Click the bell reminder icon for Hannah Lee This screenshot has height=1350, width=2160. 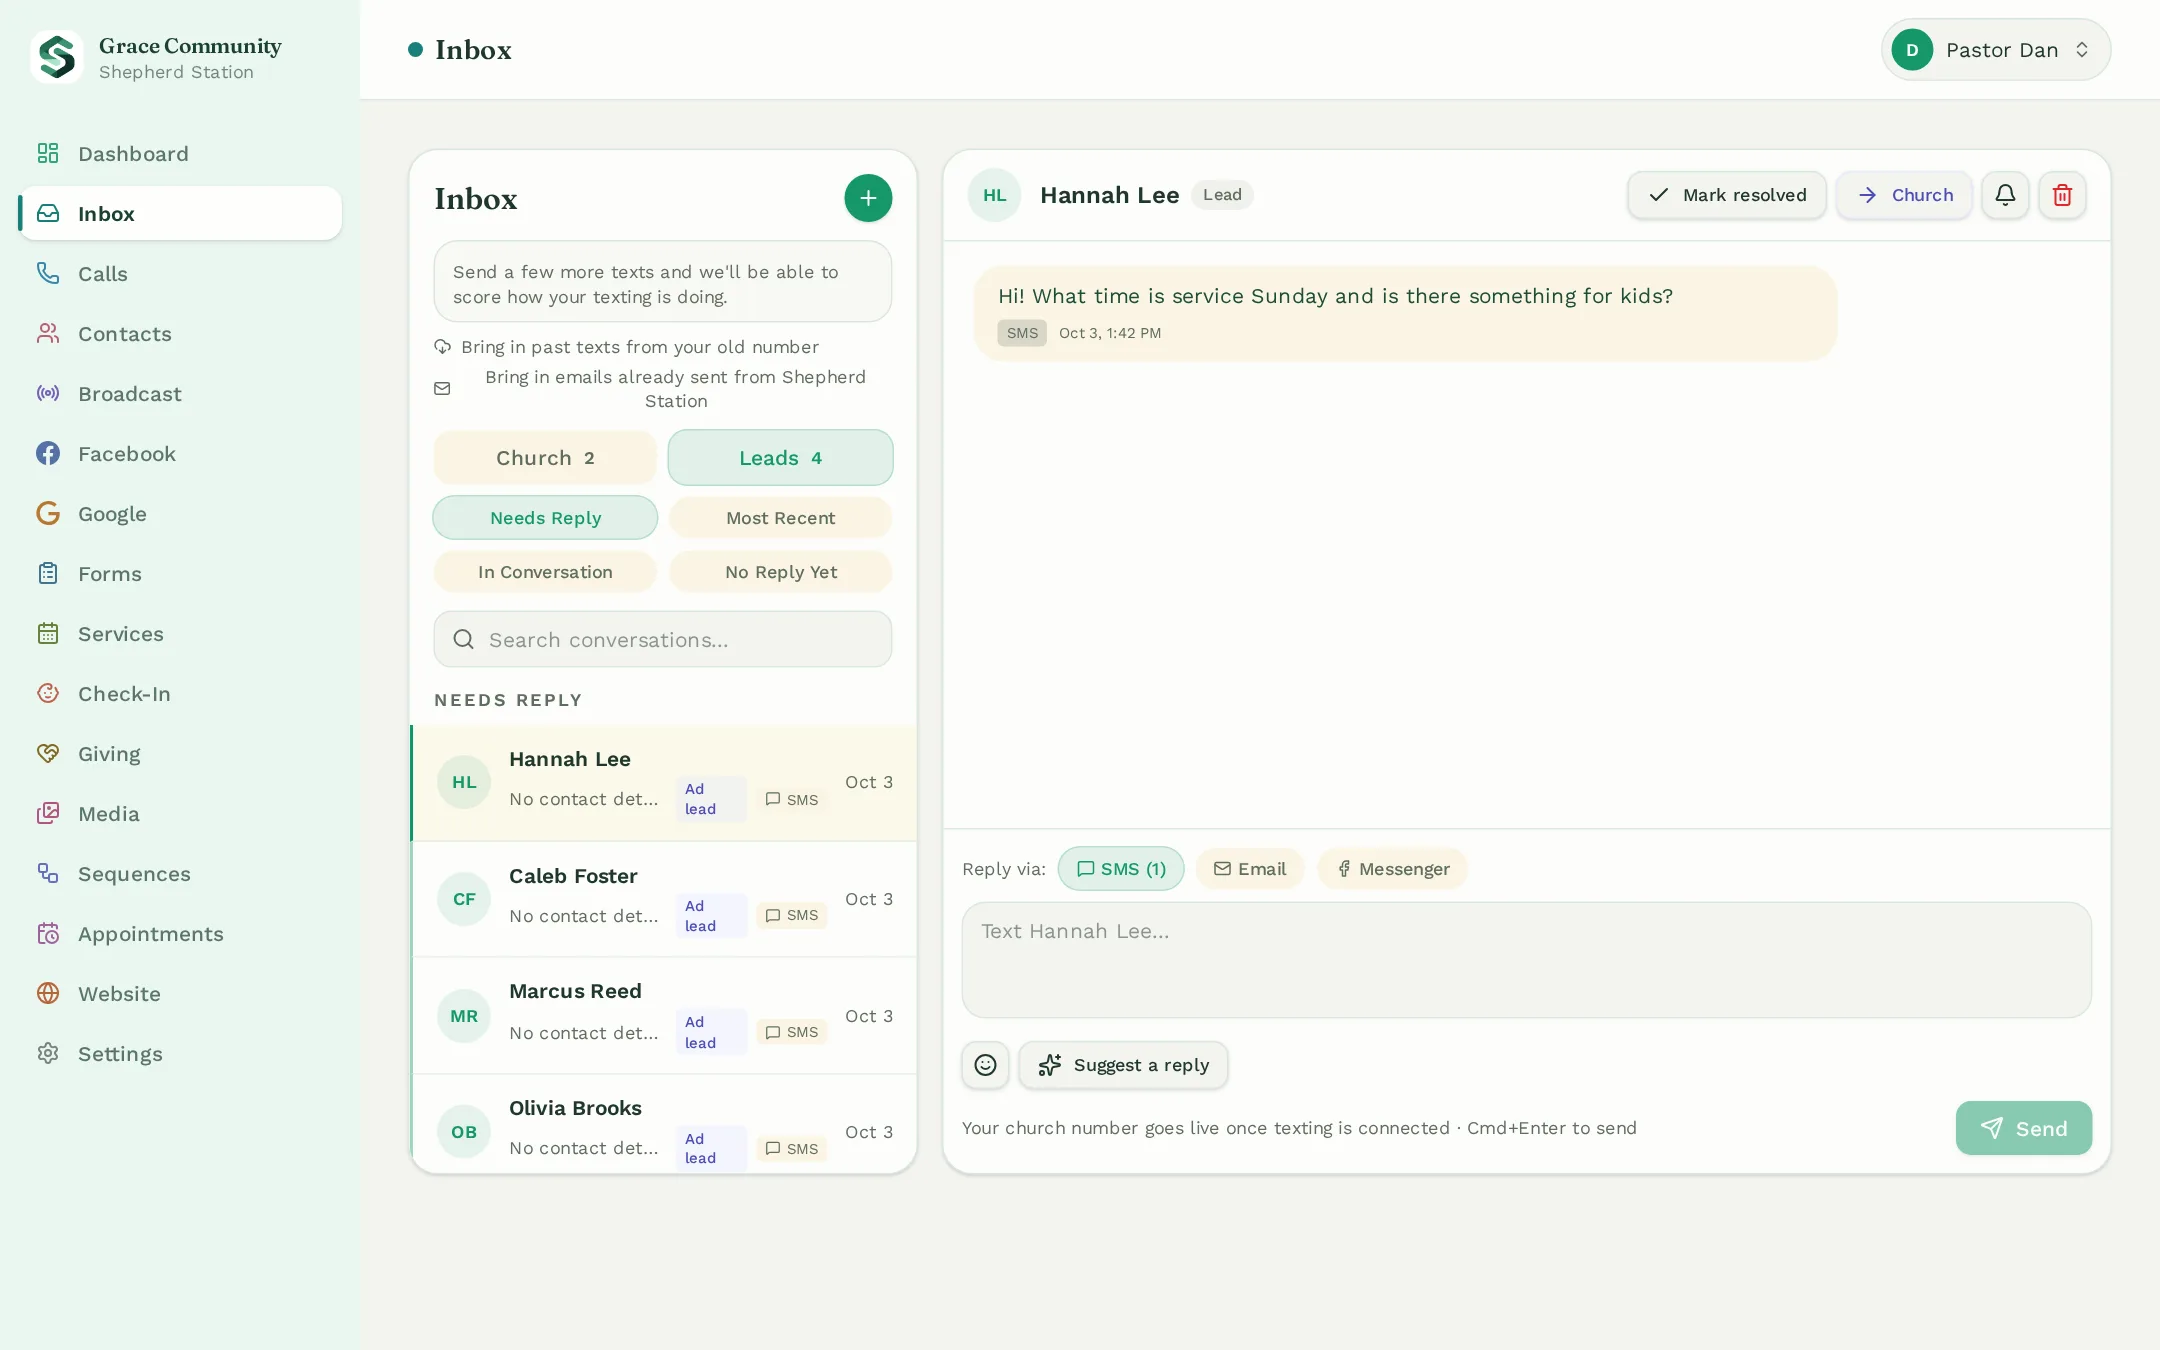[x=2005, y=195]
